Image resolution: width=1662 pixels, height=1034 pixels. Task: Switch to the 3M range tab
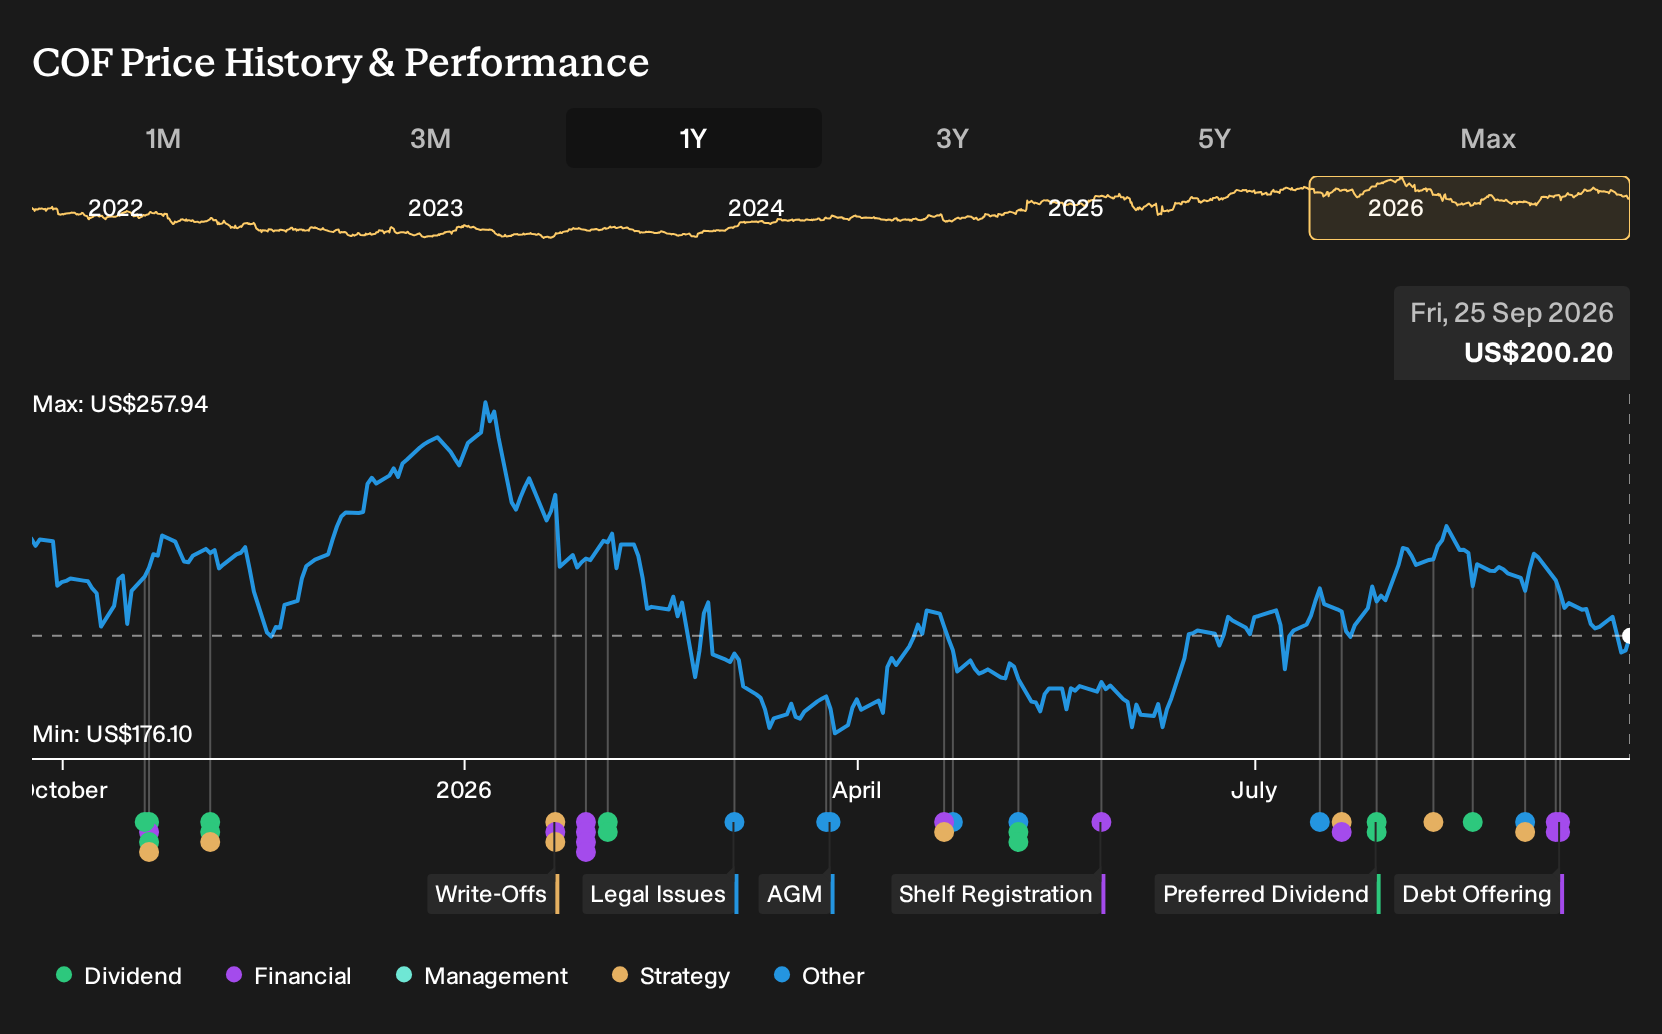coord(430,139)
